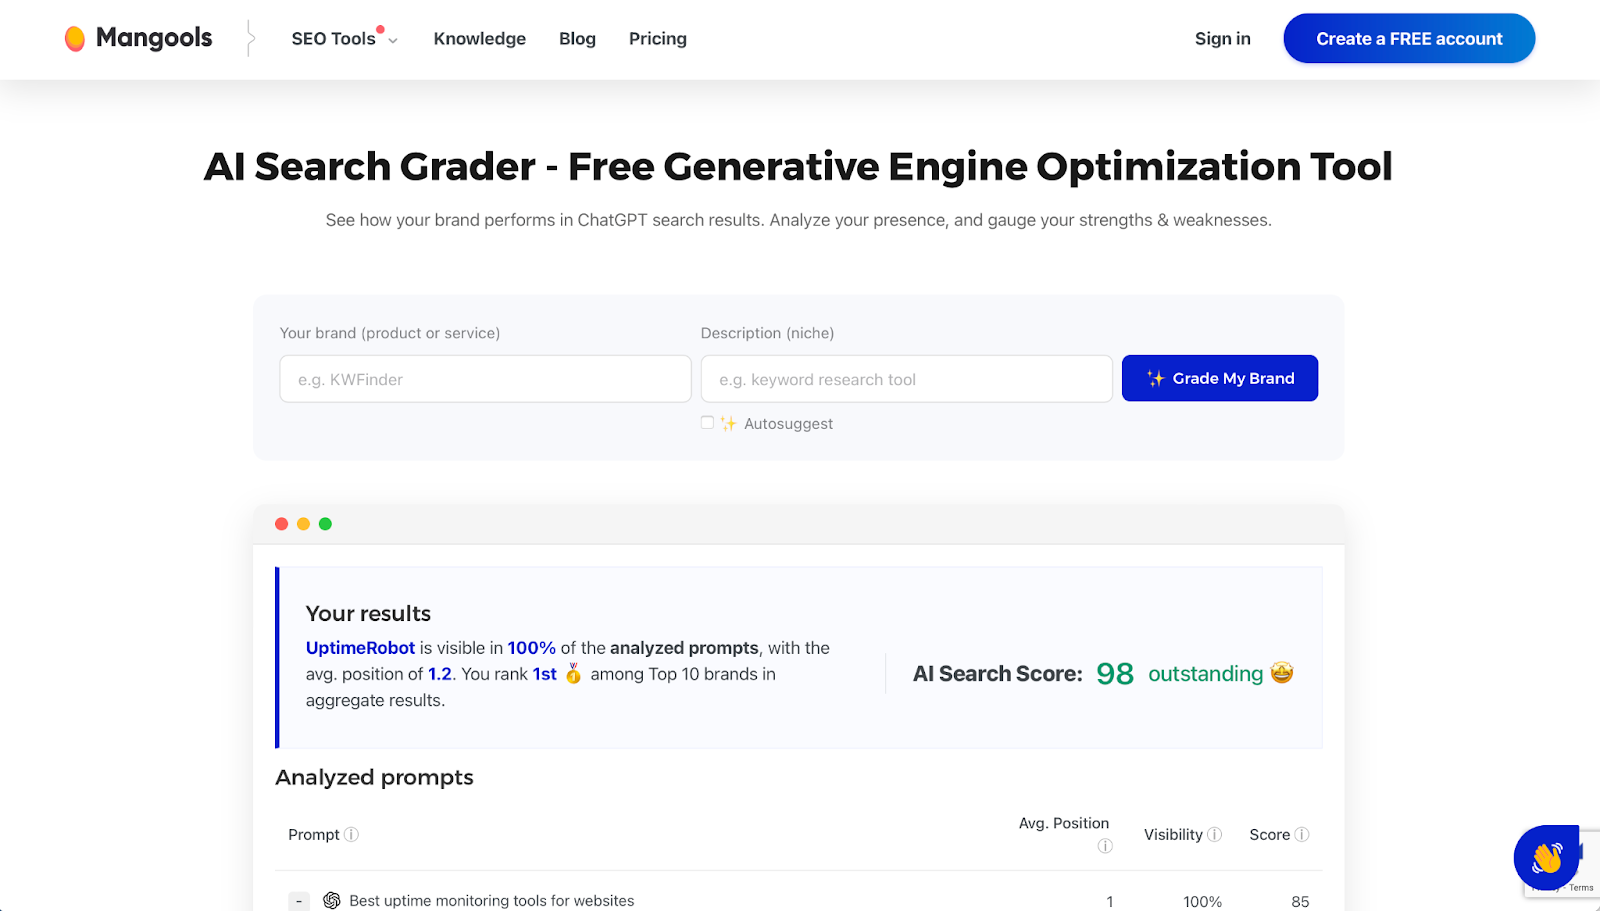
Task: Click the info icon next to Prompt
Action: tap(351, 834)
